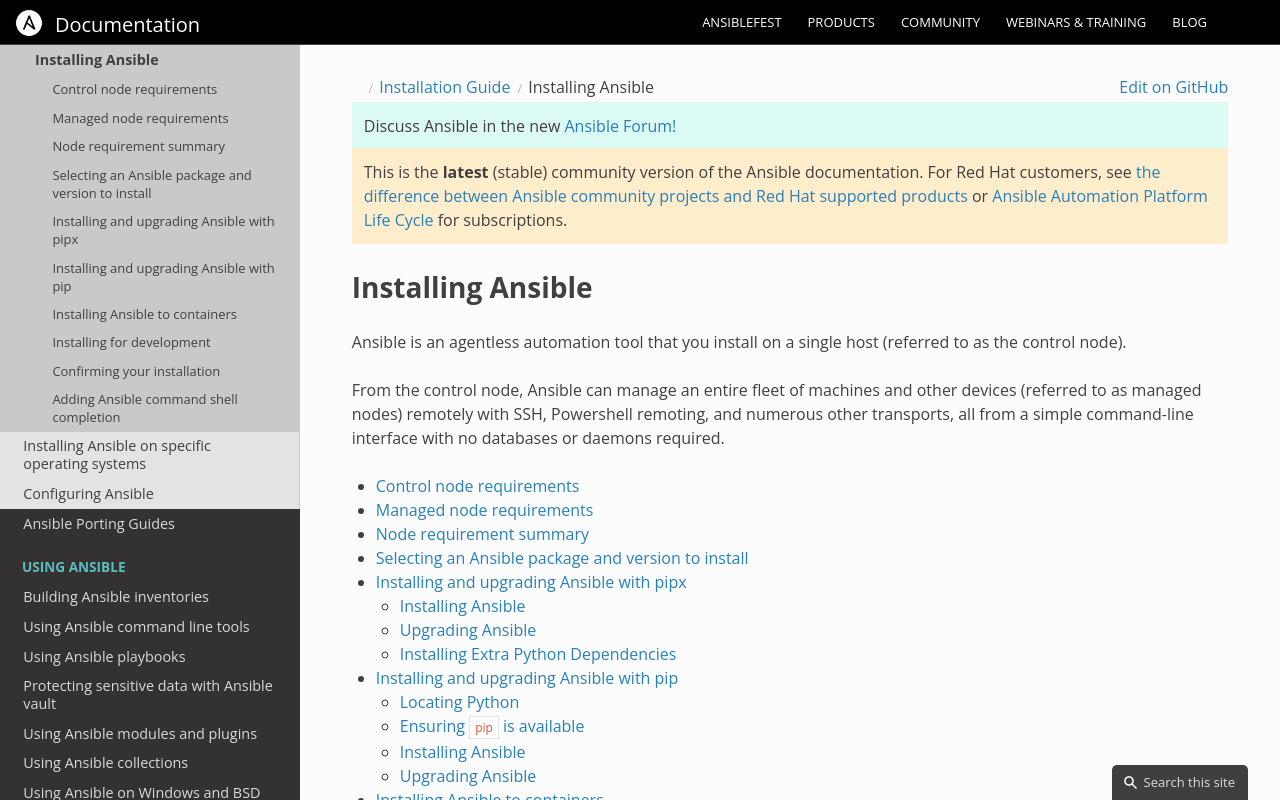This screenshot has width=1280, height=800.
Task: Open the Documentation home title
Action: (127, 24)
